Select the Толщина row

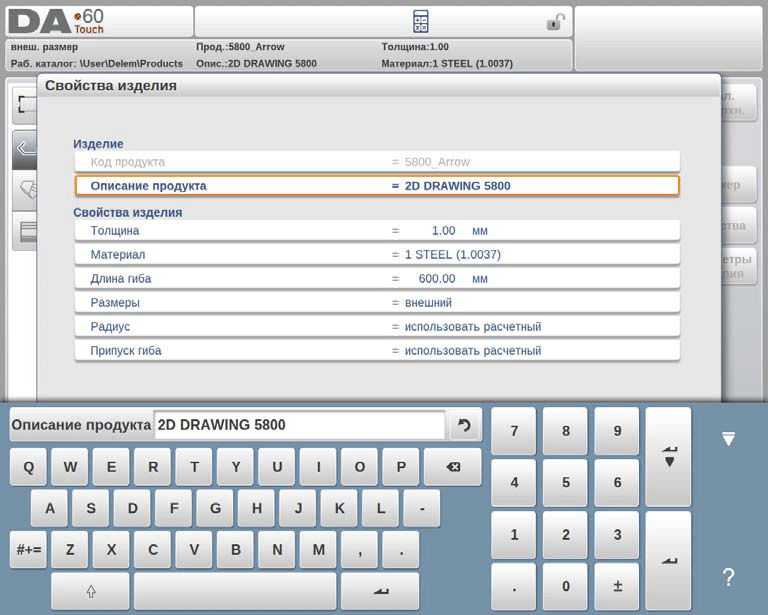(377, 231)
